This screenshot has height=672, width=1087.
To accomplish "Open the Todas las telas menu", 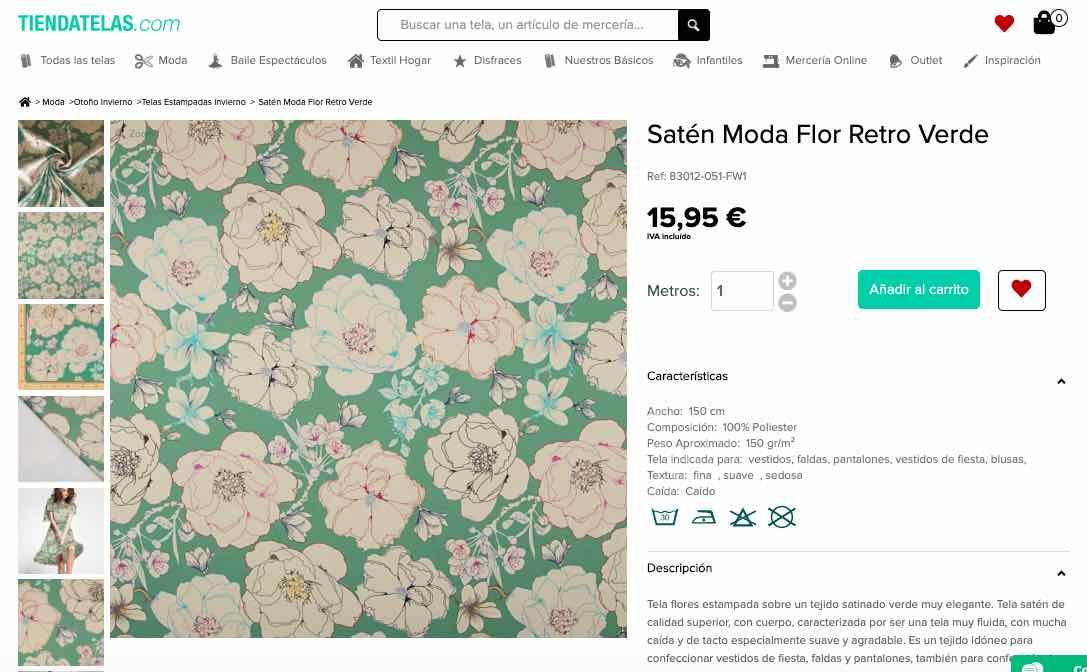I will click(x=68, y=61).
